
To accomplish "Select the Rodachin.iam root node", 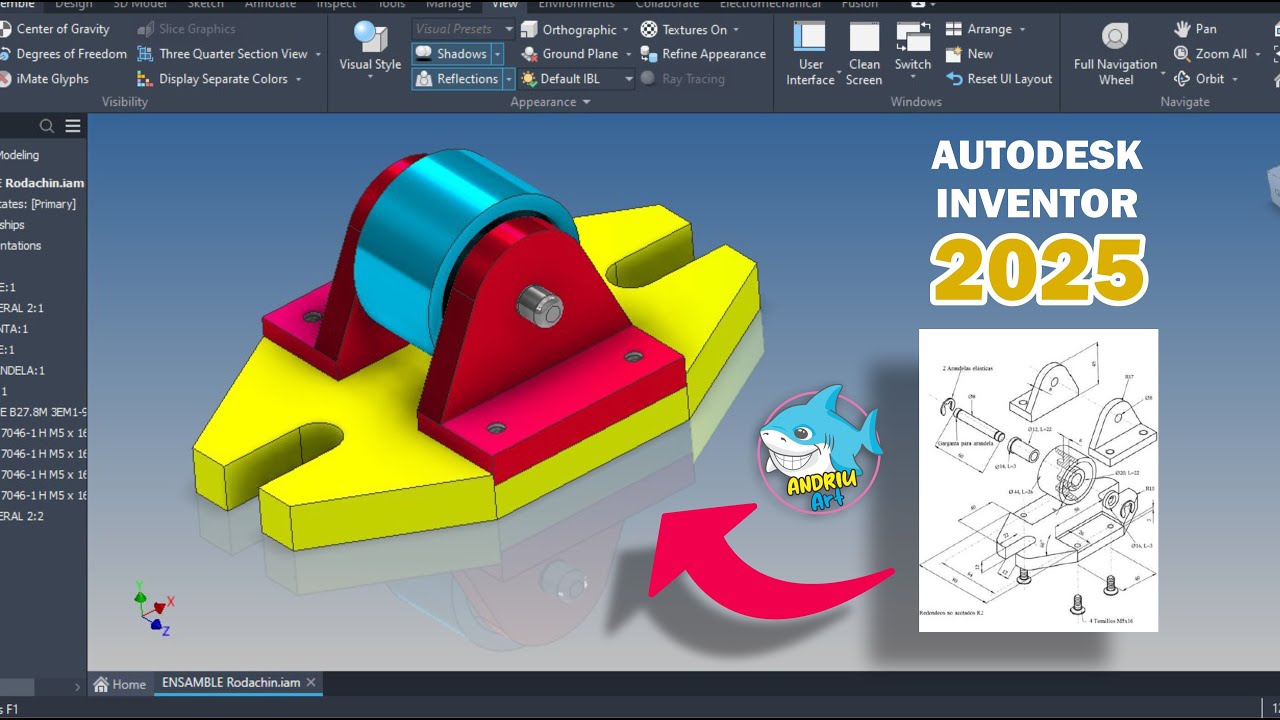I will [x=43, y=183].
